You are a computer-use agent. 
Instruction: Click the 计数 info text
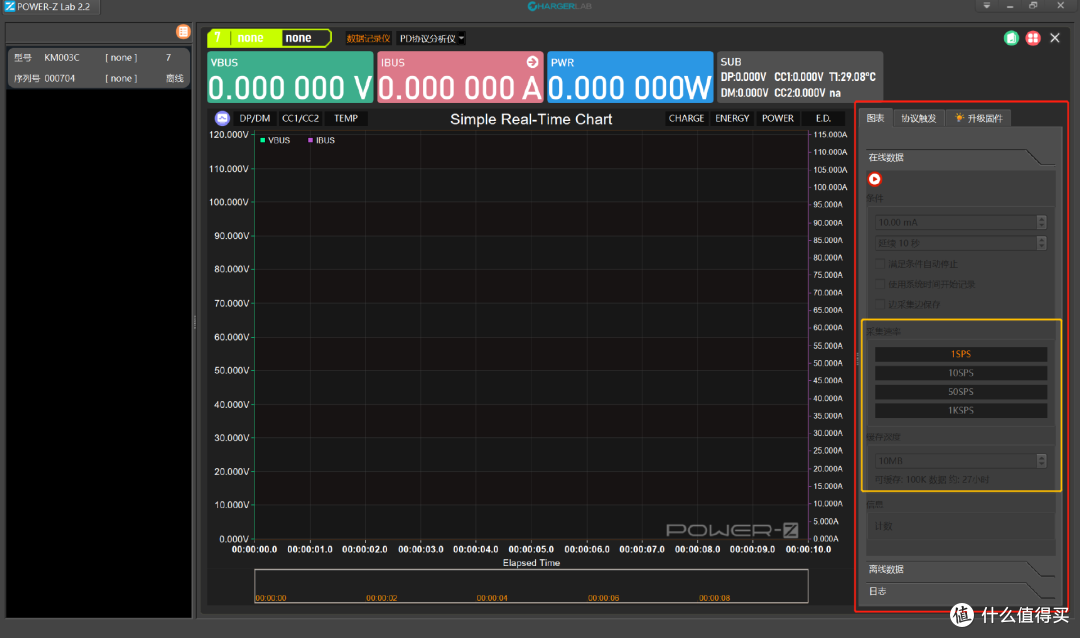pyautogui.click(x=884, y=526)
